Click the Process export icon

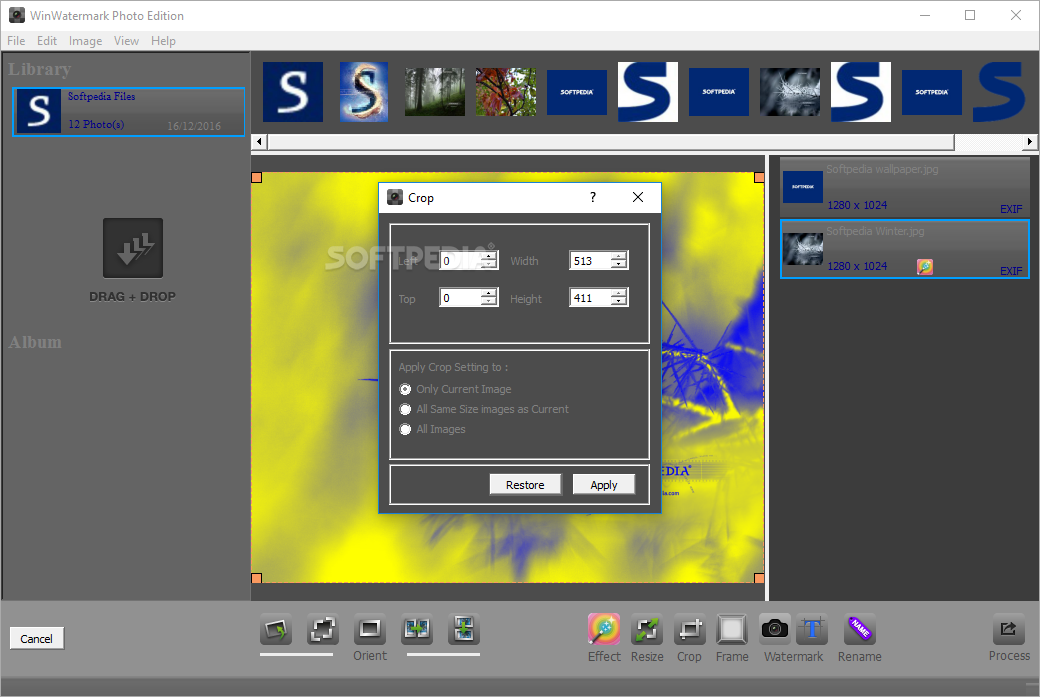coord(1008,629)
